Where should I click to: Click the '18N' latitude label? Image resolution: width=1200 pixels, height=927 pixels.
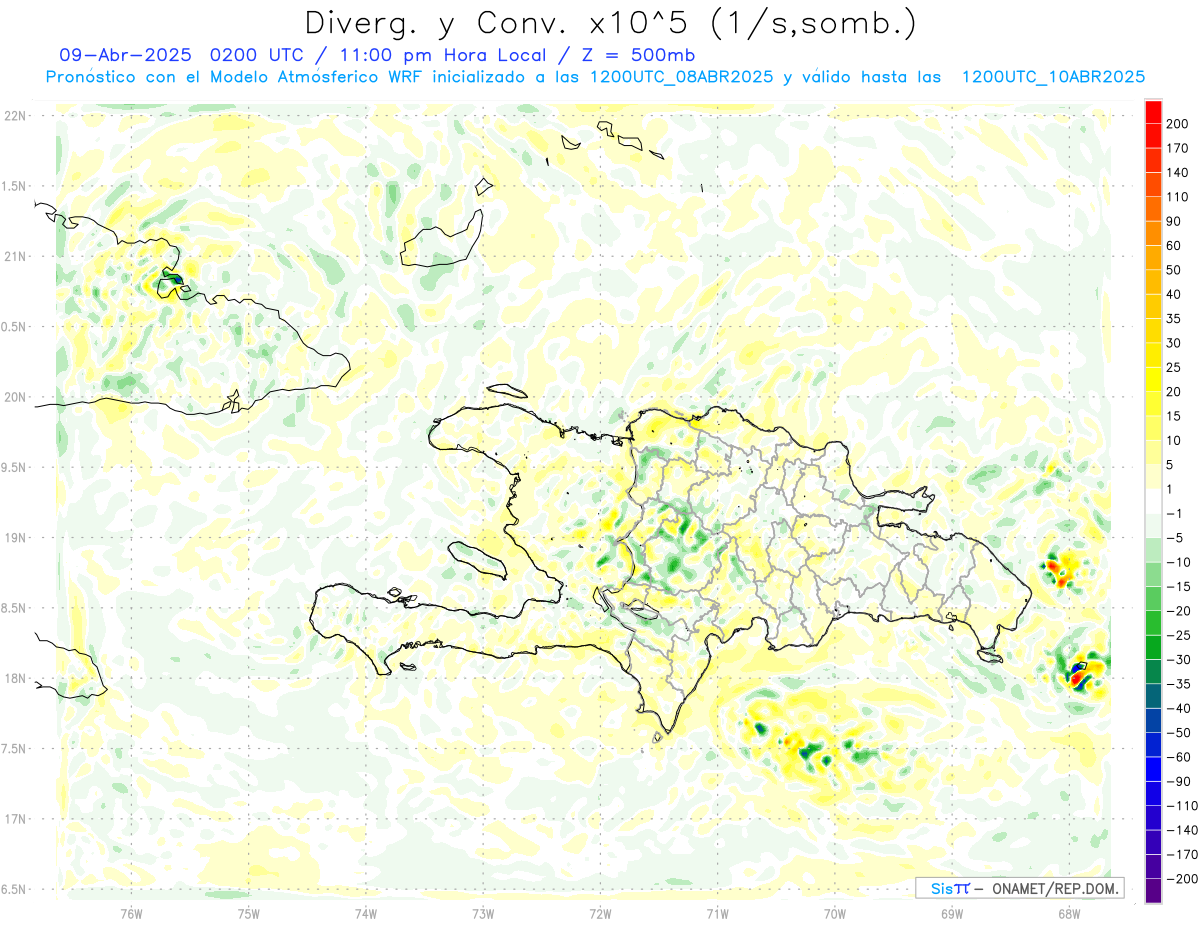click(14, 678)
